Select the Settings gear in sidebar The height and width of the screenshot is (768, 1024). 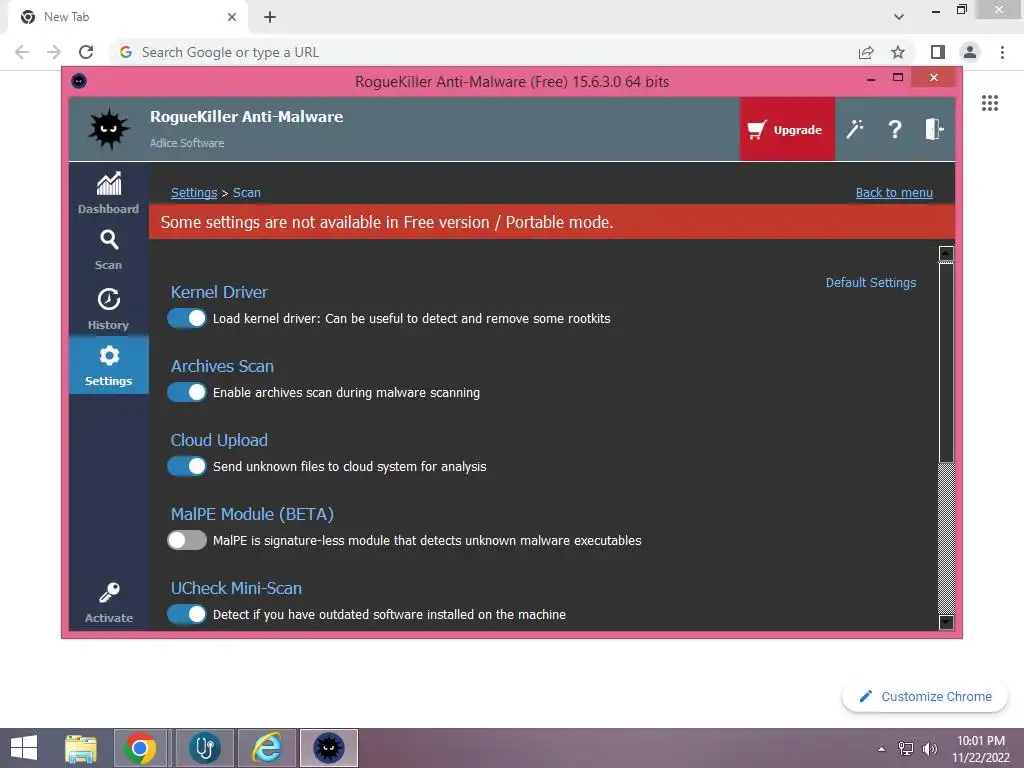(108, 366)
